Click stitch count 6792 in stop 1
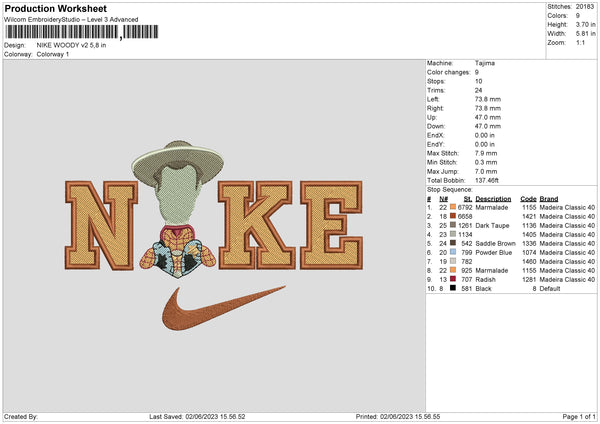 [465, 207]
